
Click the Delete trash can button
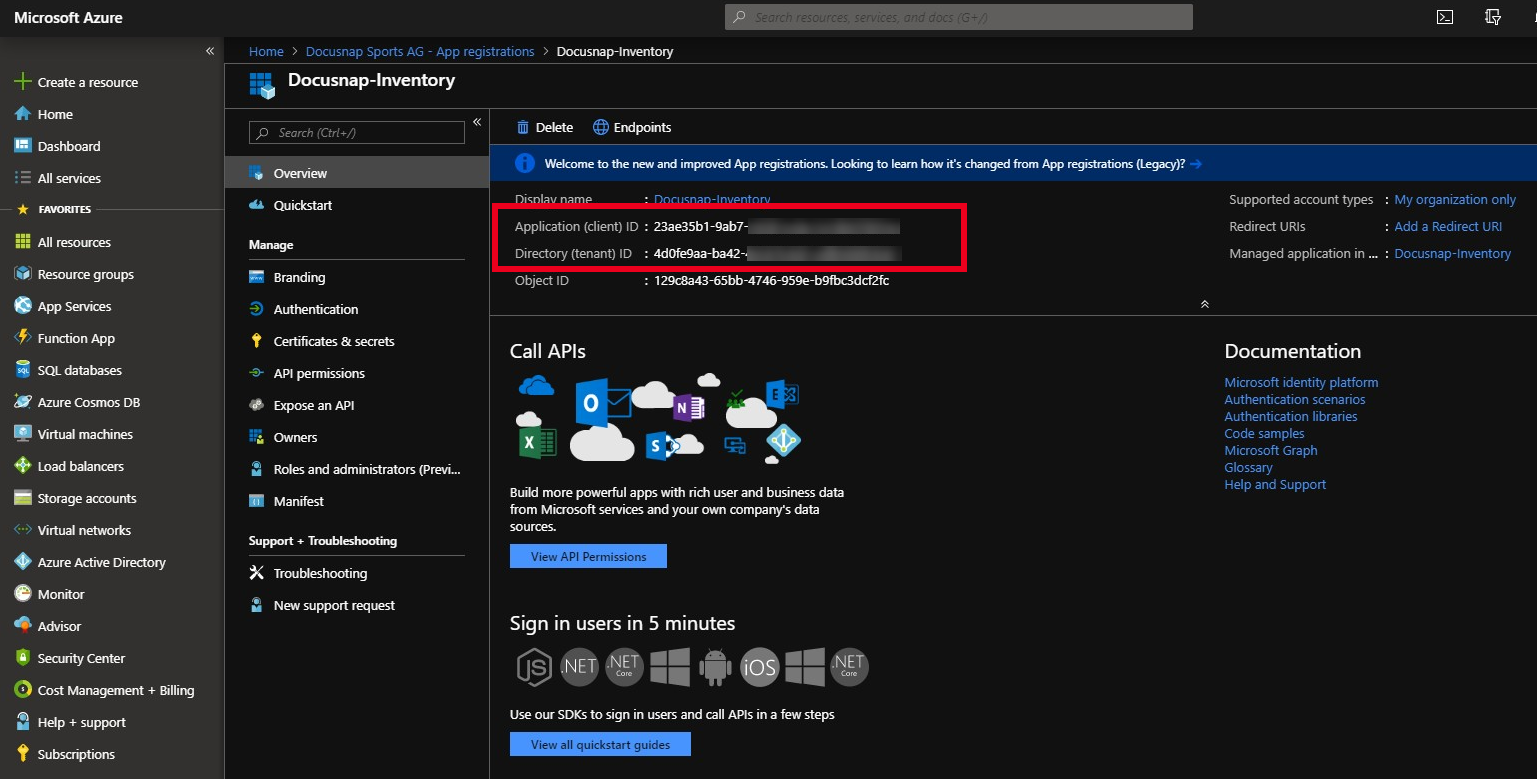pyautogui.click(x=545, y=127)
